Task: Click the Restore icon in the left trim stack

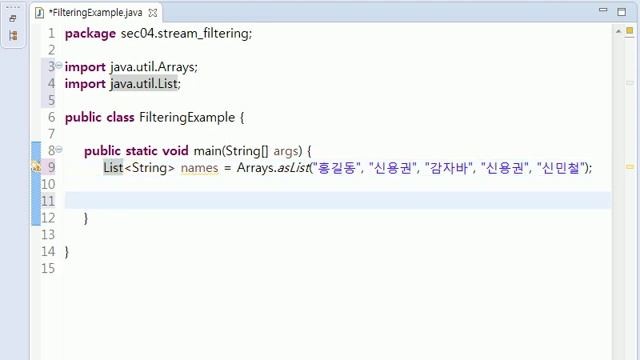Action: pyautogui.click(x=13, y=18)
